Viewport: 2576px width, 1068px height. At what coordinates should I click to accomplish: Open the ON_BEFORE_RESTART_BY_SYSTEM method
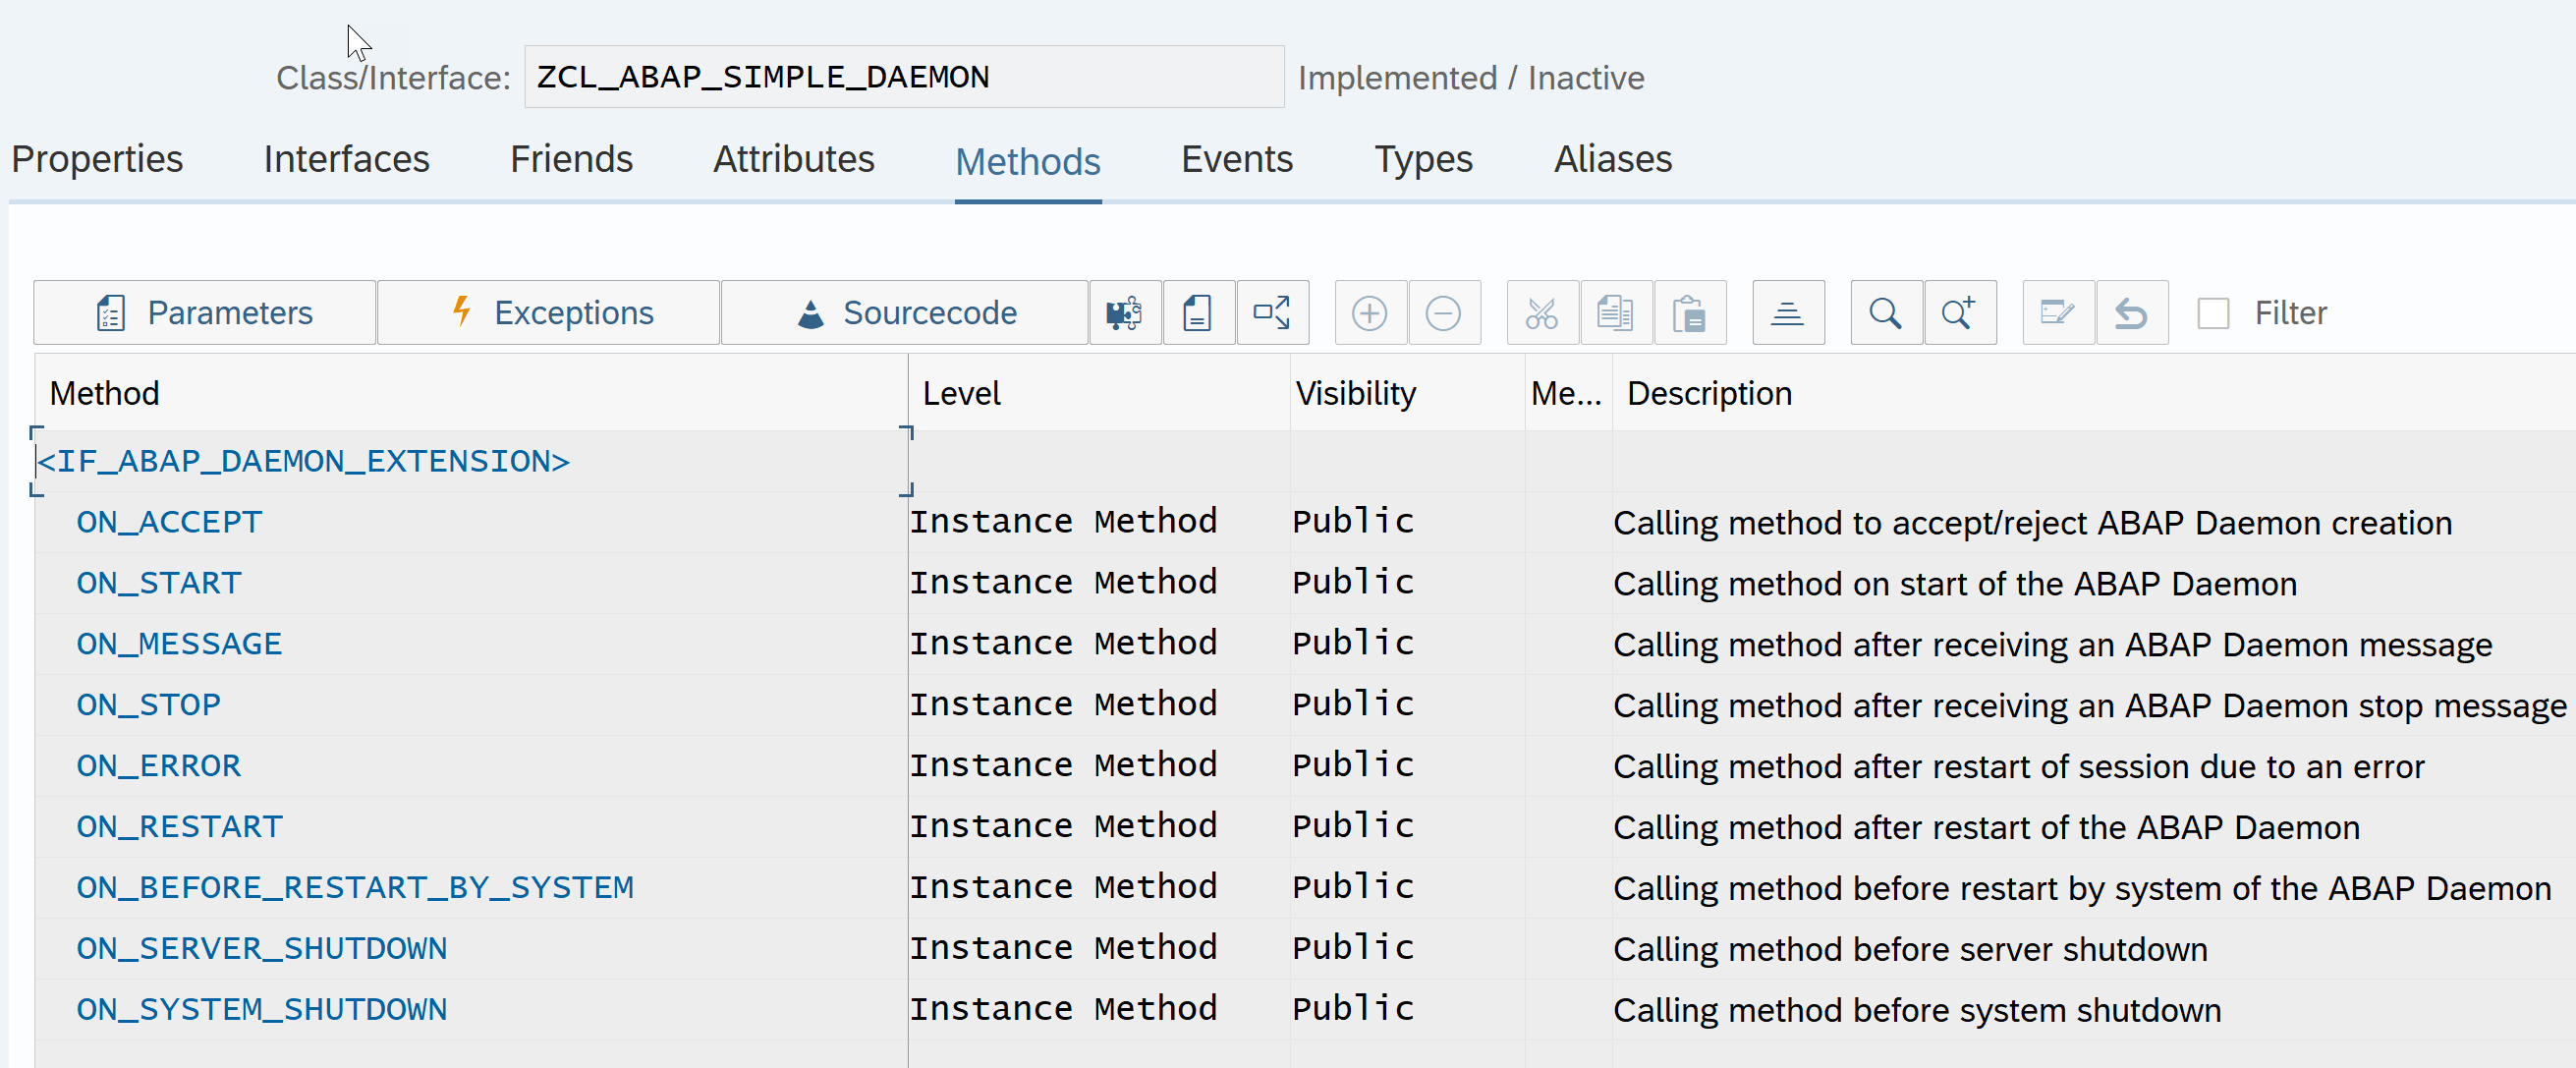[355, 888]
